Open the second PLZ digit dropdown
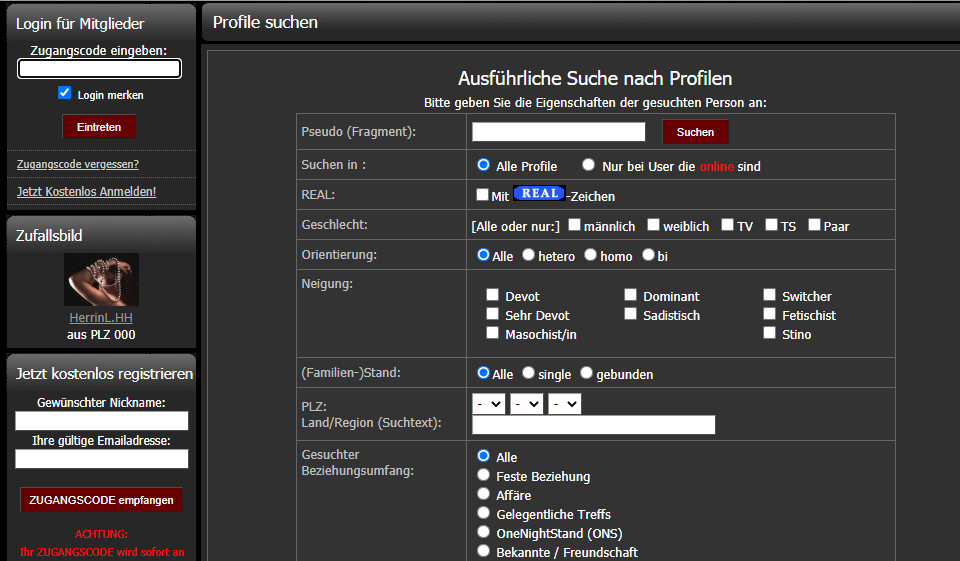The width and height of the screenshot is (960, 561). pyautogui.click(x=526, y=404)
